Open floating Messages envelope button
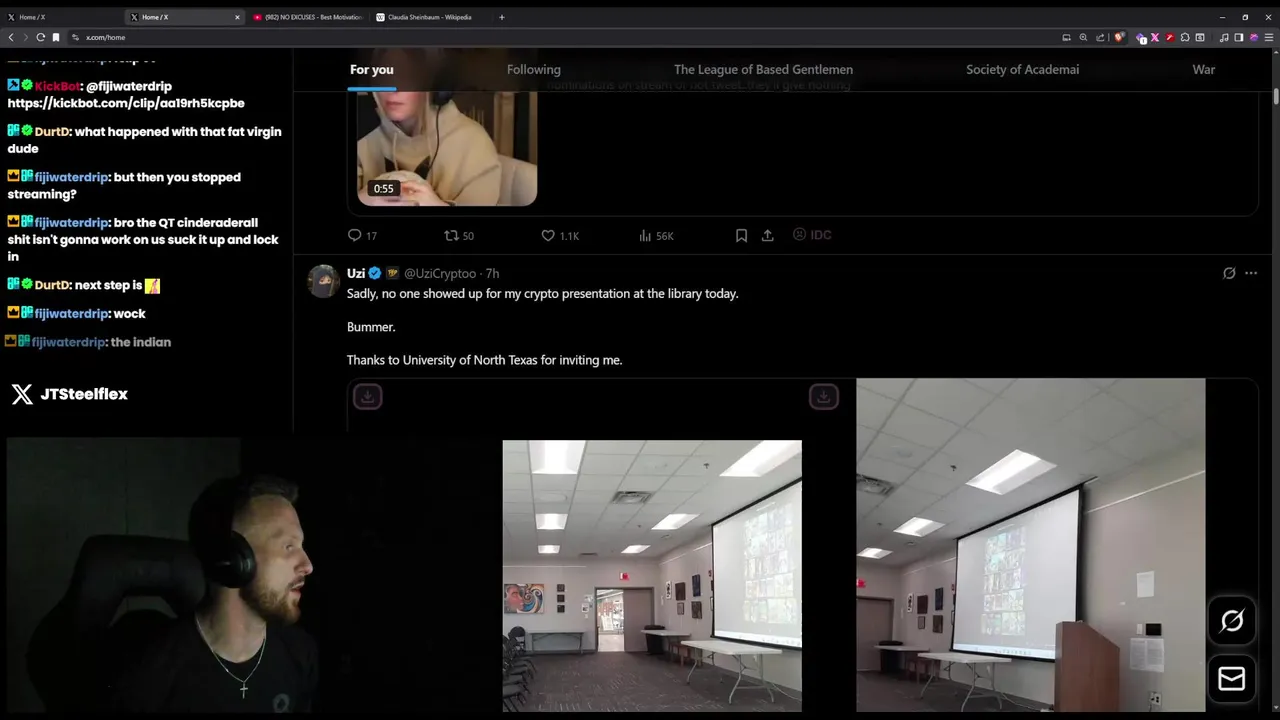This screenshot has height=720, width=1280. pos(1232,679)
